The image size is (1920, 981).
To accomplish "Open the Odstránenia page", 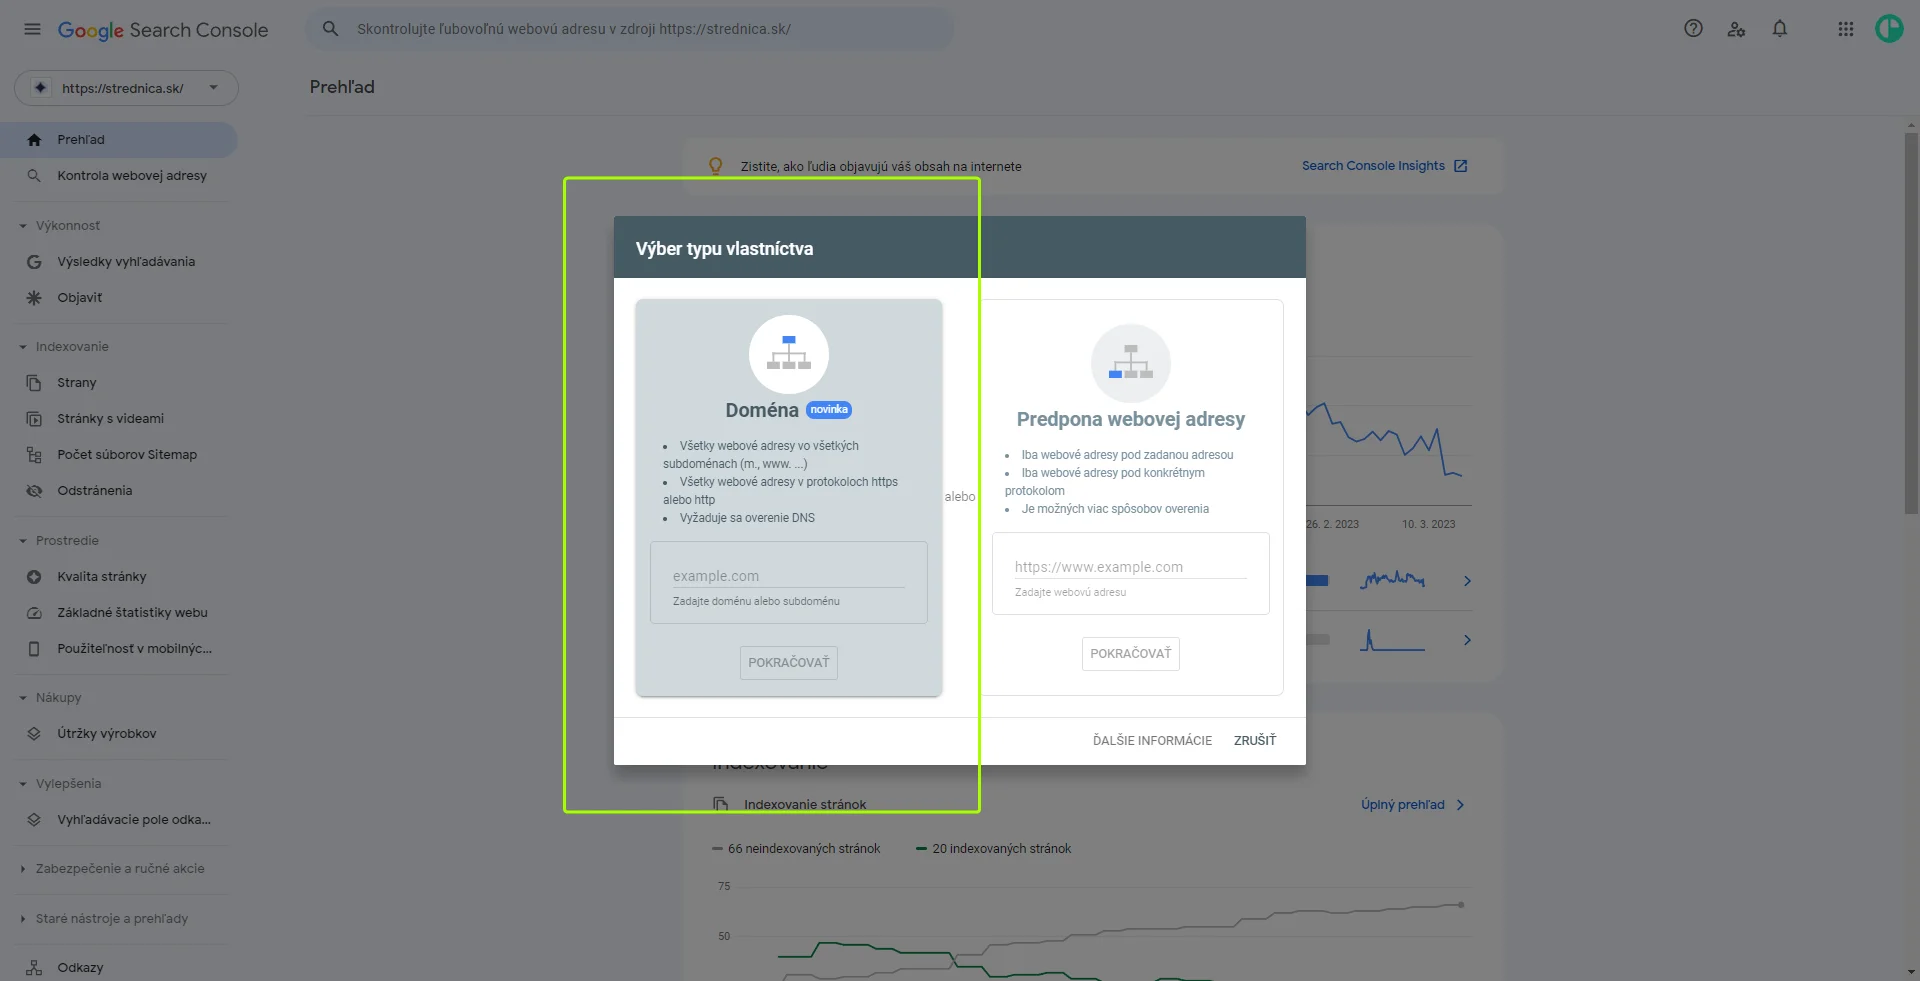I will tap(119, 491).
